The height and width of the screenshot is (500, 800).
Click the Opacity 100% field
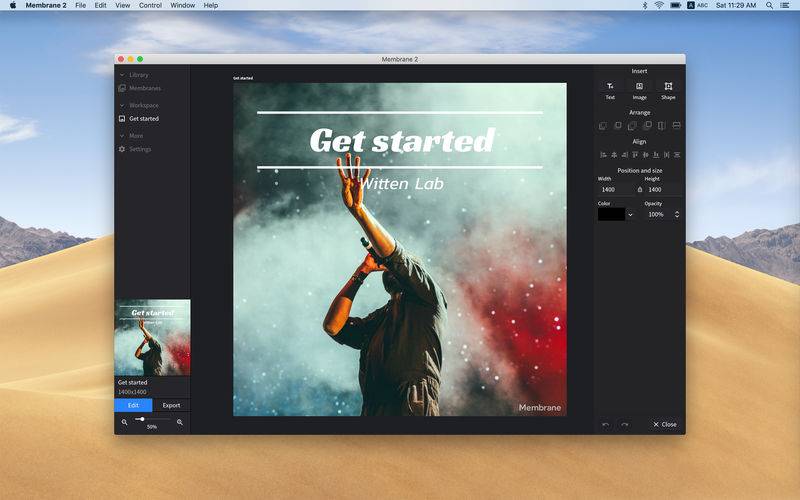(659, 214)
